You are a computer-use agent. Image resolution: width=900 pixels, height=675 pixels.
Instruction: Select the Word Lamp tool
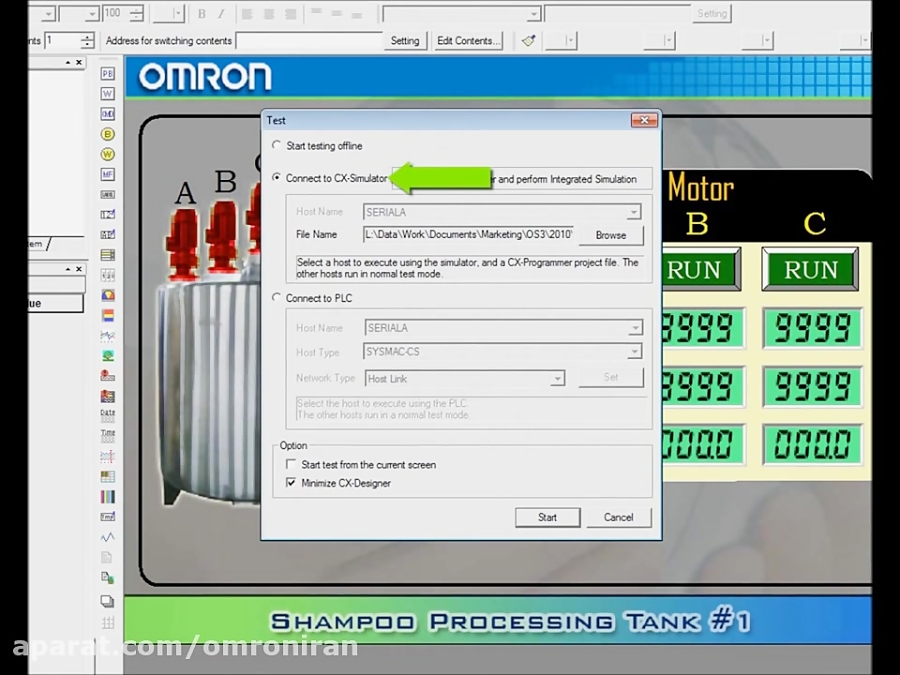[x=107, y=153]
